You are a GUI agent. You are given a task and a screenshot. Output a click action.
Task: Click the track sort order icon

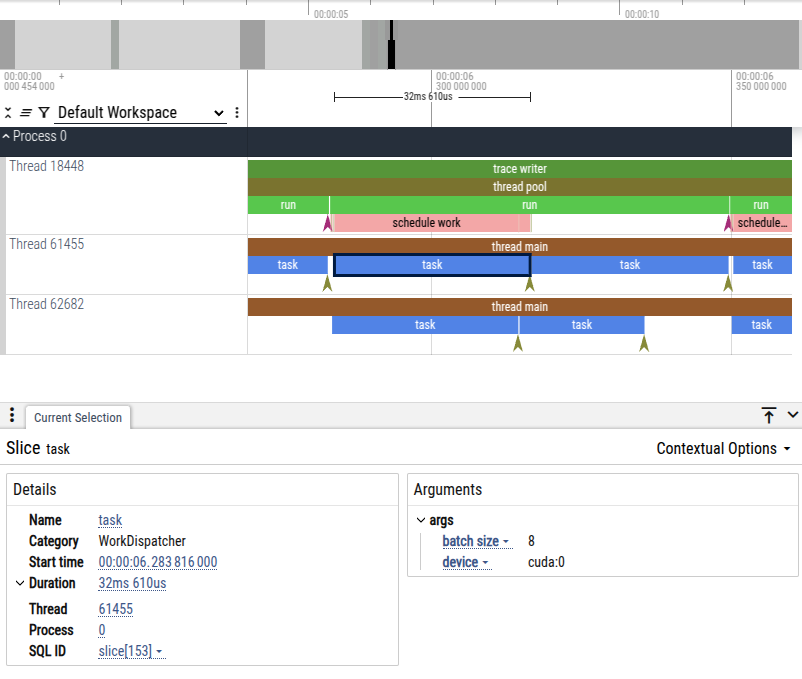coord(26,113)
